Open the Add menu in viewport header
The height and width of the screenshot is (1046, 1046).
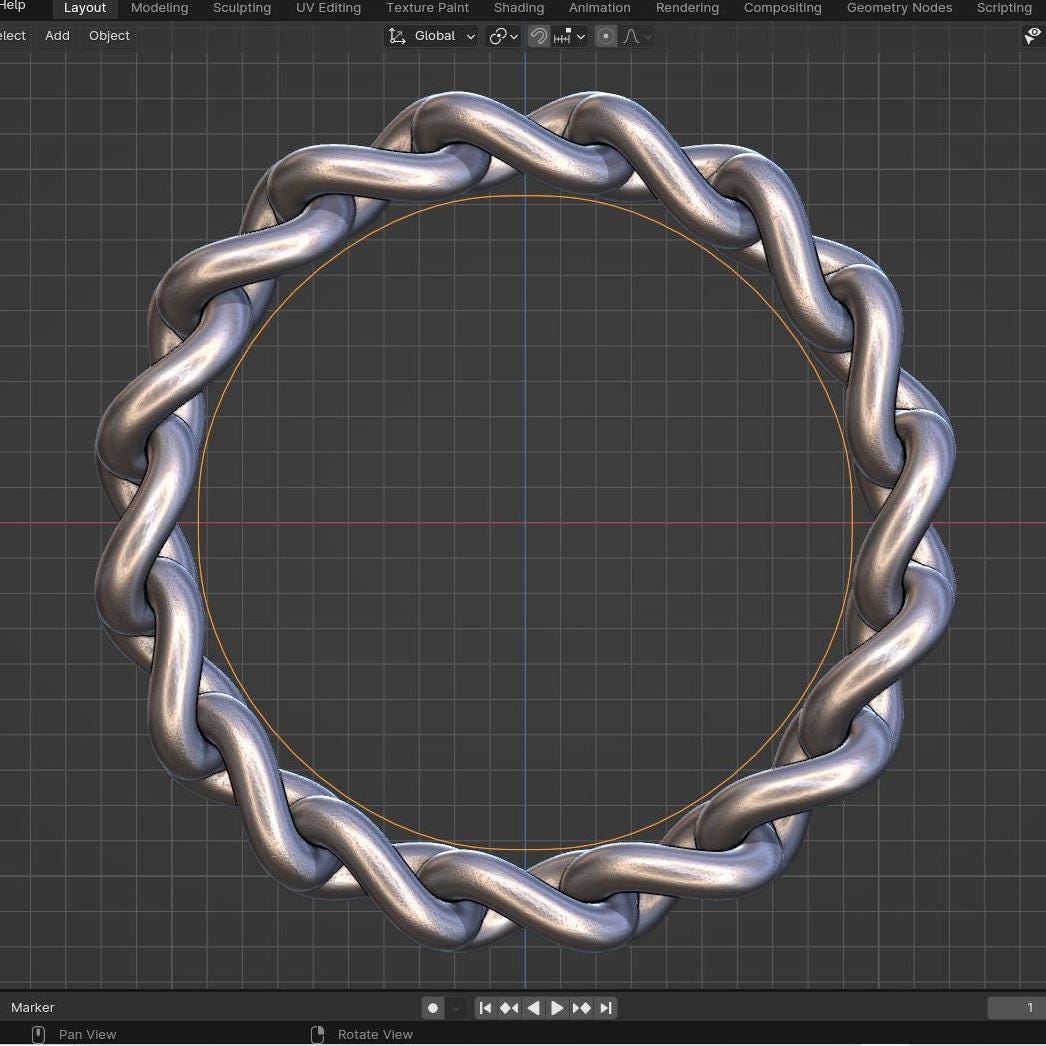pyautogui.click(x=57, y=36)
